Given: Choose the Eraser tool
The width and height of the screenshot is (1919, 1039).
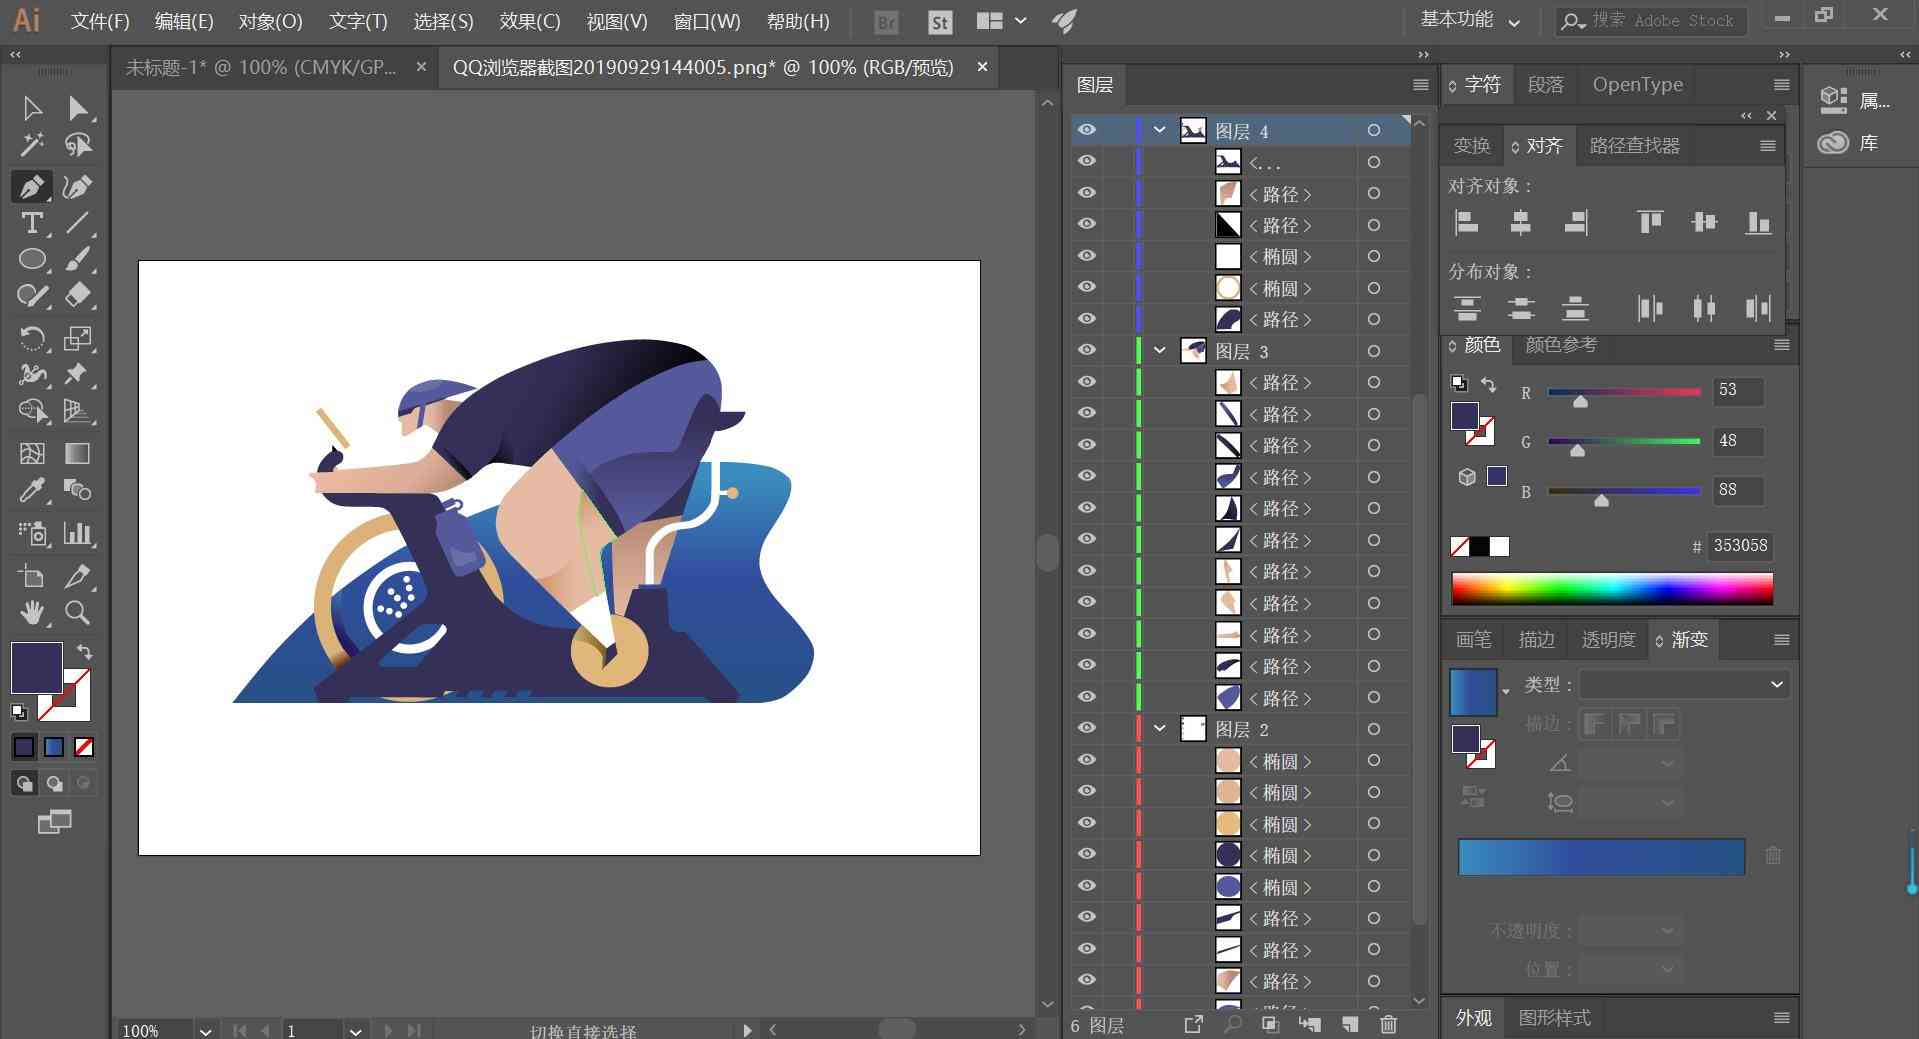Looking at the screenshot, I should coord(77,296).
